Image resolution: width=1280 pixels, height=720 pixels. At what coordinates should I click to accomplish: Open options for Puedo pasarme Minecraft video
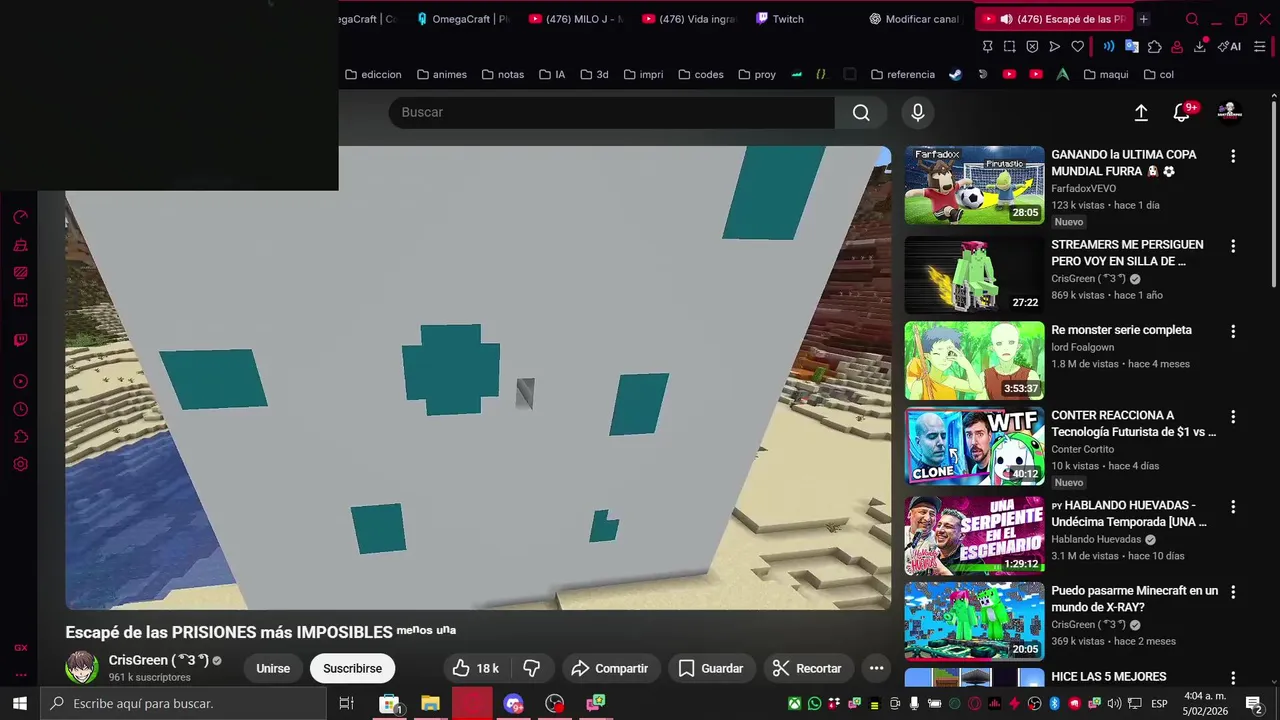(1233, 593)
